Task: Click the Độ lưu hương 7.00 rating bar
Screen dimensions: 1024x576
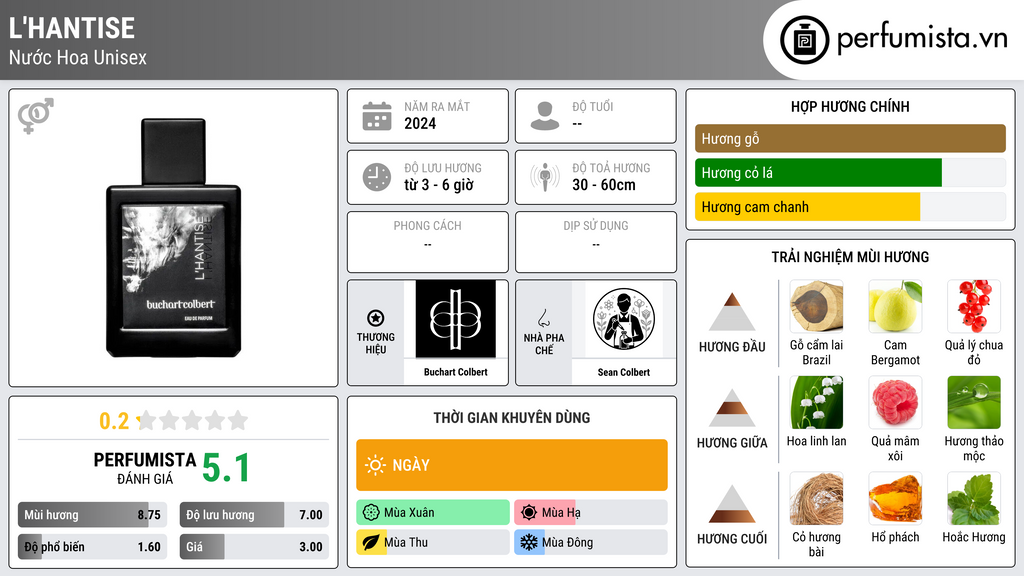Action: [254, 515]
